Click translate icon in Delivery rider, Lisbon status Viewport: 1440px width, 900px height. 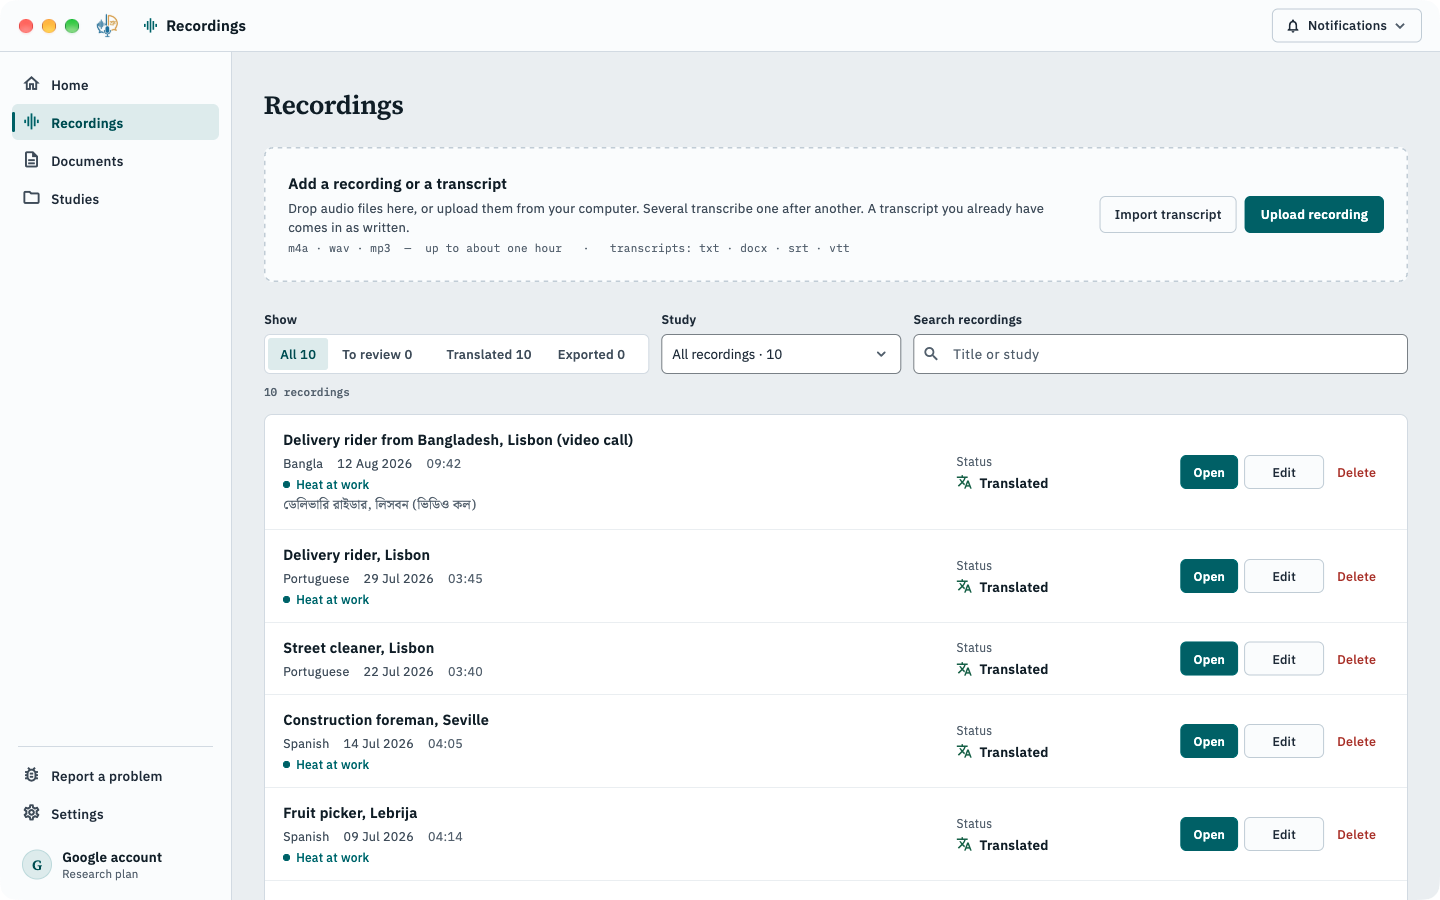pos(964,586)
